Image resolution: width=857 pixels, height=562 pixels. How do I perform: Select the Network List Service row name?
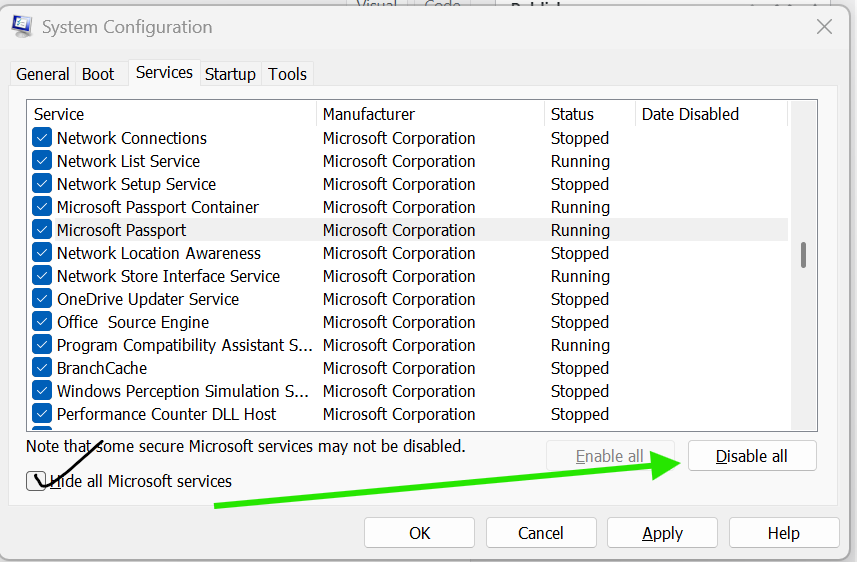tap(128, 161)
